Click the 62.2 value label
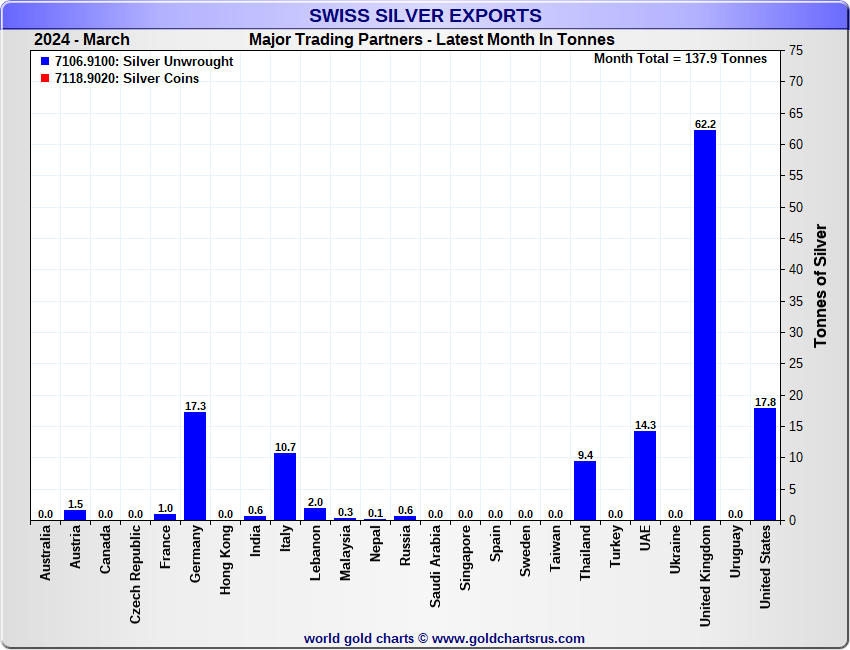The height and width of the screenshot is (650, 850). (705, 124)
